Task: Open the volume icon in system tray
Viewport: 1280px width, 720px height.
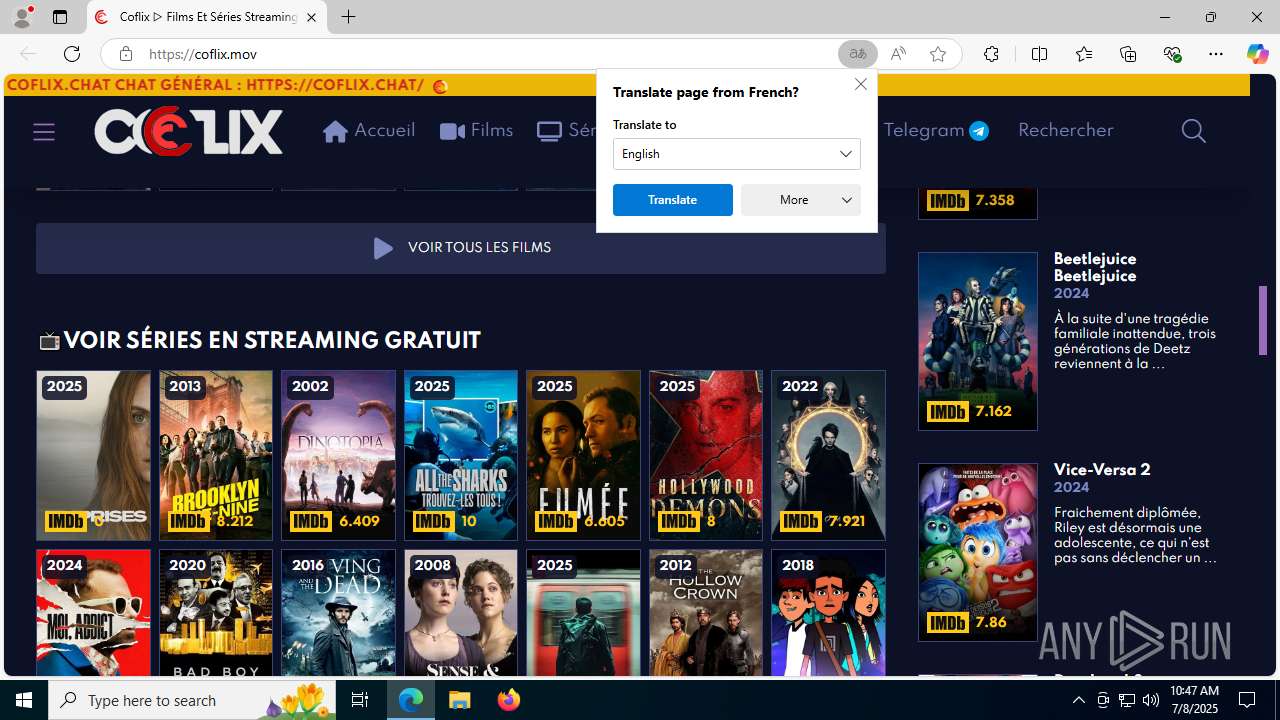Action: (1151, 700)
